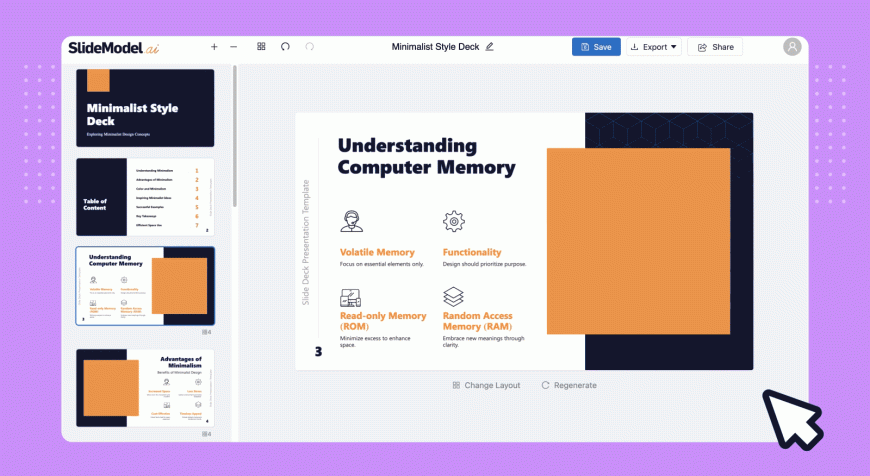Select the stacked layers icon above RAM
The width and height of the screenshot is (870, 476).
point(453,297)
